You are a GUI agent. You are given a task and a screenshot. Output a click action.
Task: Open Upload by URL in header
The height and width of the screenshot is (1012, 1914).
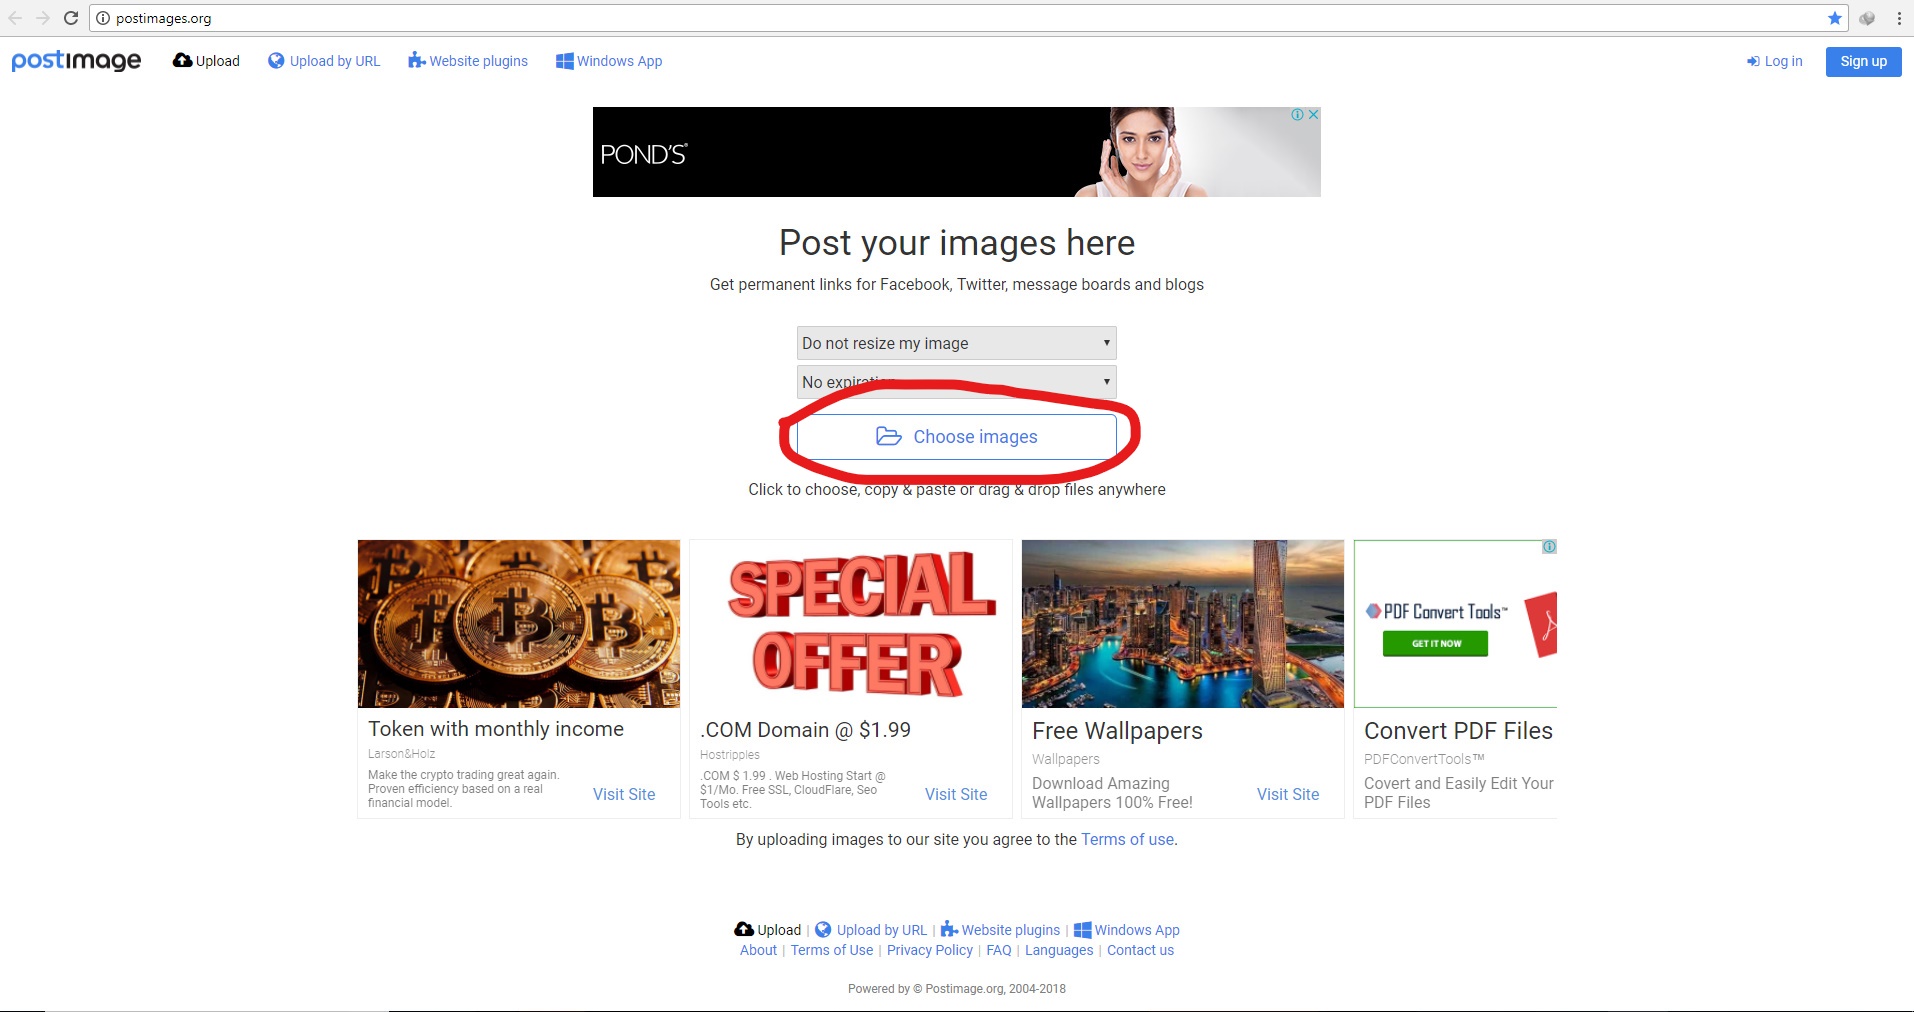324,61
